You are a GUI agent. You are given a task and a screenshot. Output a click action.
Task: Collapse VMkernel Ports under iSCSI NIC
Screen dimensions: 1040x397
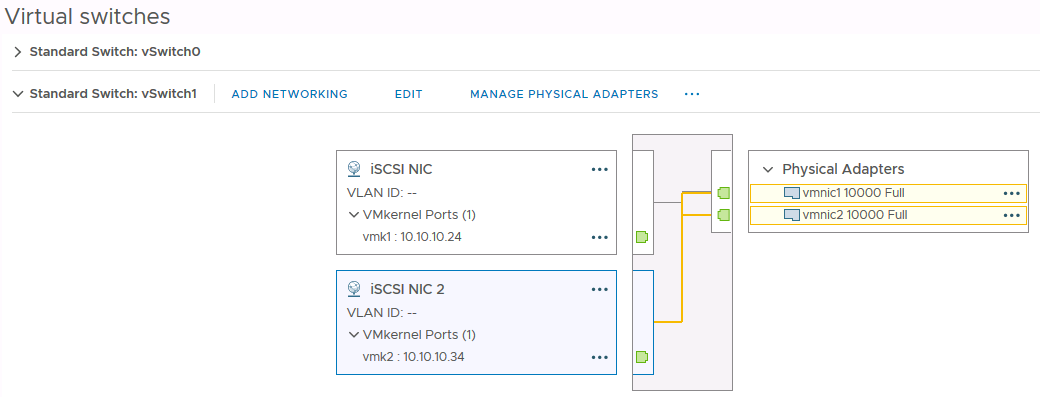[x=354, y=215]
